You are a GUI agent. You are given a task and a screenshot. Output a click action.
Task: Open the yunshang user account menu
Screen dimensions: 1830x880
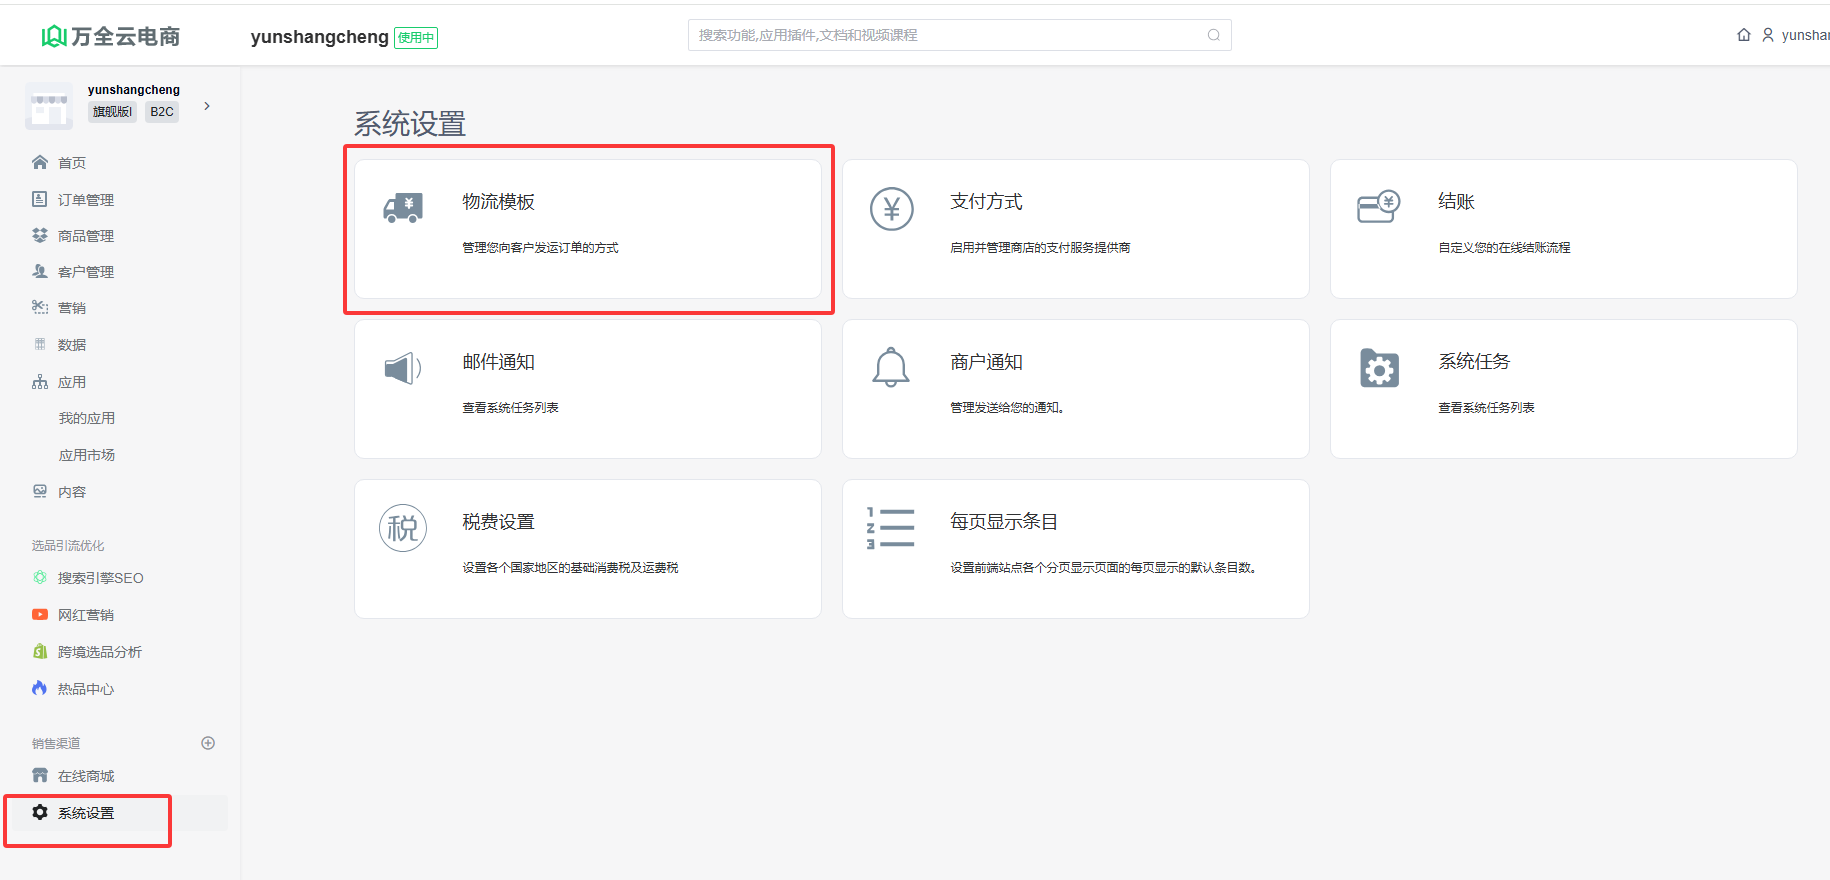tap(1797, 35)
